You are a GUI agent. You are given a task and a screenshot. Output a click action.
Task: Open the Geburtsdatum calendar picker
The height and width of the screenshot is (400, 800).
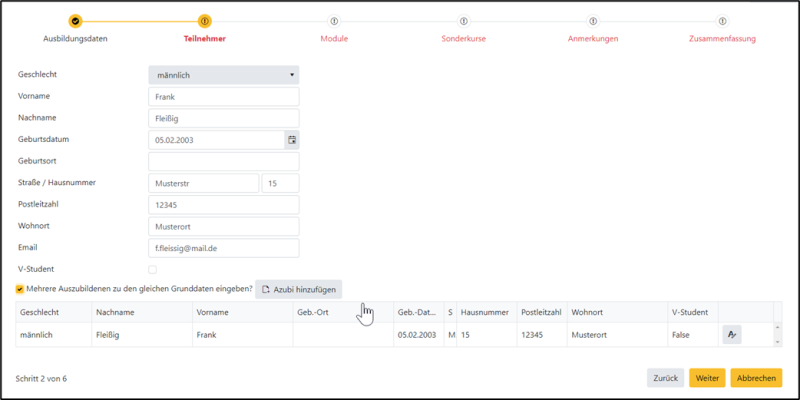(292, 140)
